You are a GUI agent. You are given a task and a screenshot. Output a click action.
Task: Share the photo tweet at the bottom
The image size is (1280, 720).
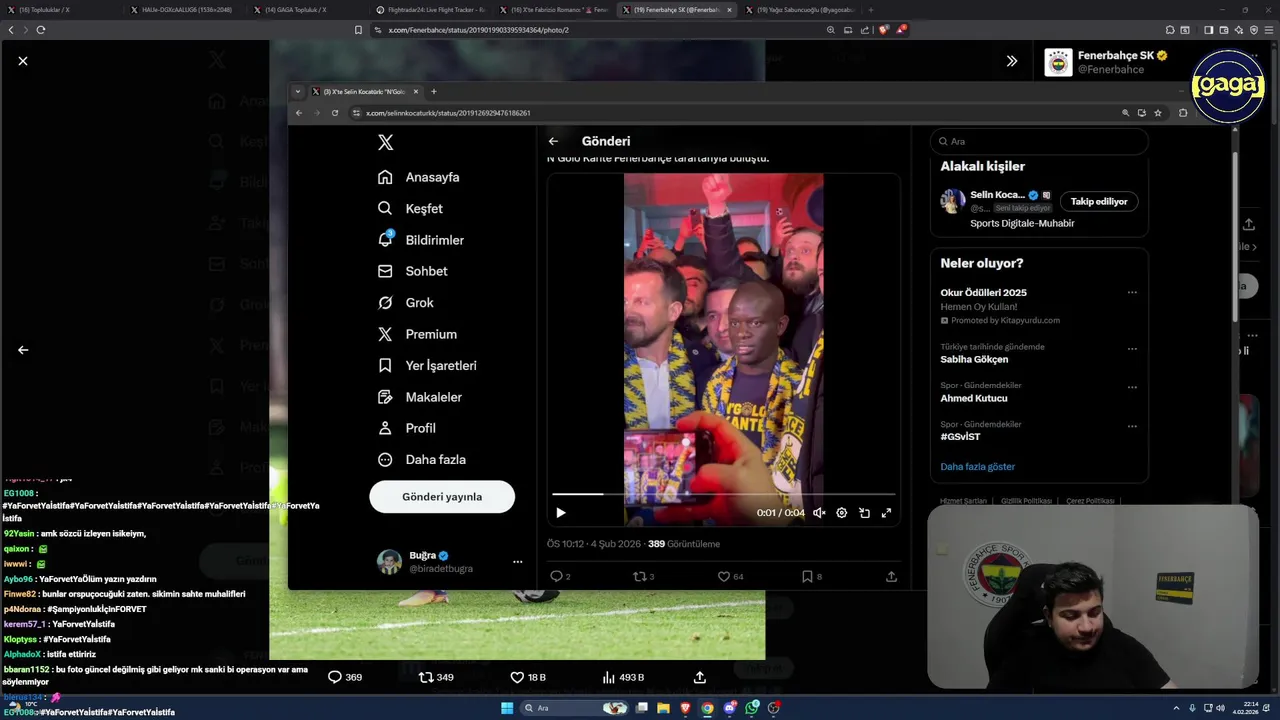click(700, 677)
